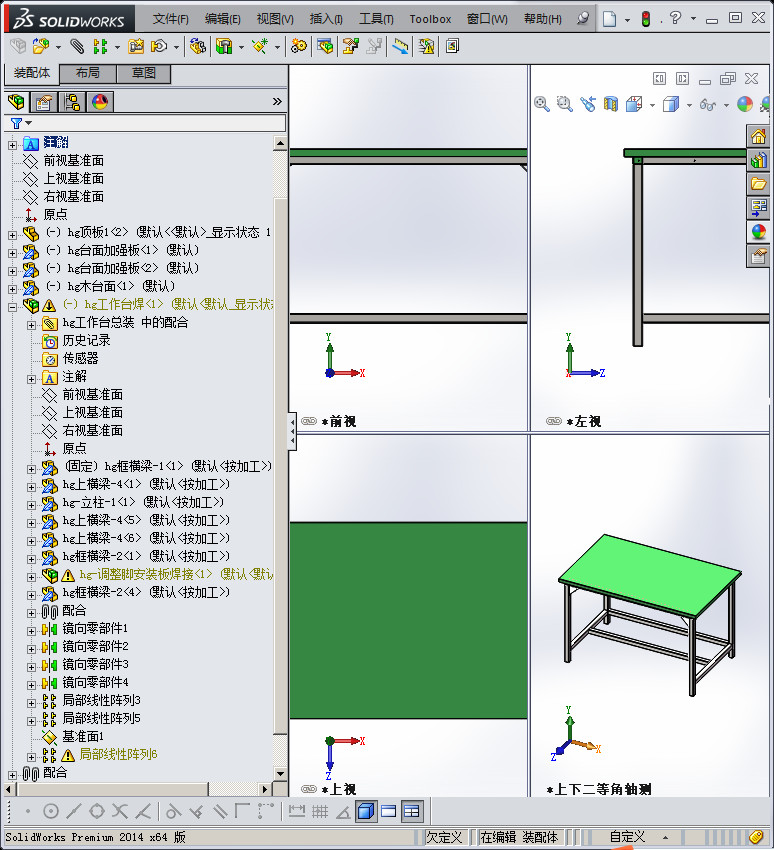Open the ConfigurationManager panel tab
The width and height of the screenshot is (774, 850).
(72, 102)
